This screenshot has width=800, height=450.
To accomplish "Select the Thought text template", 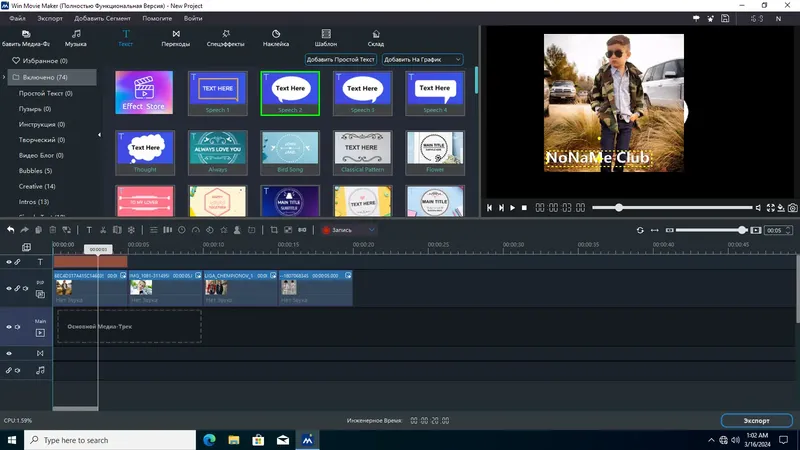I will point(145,153).
